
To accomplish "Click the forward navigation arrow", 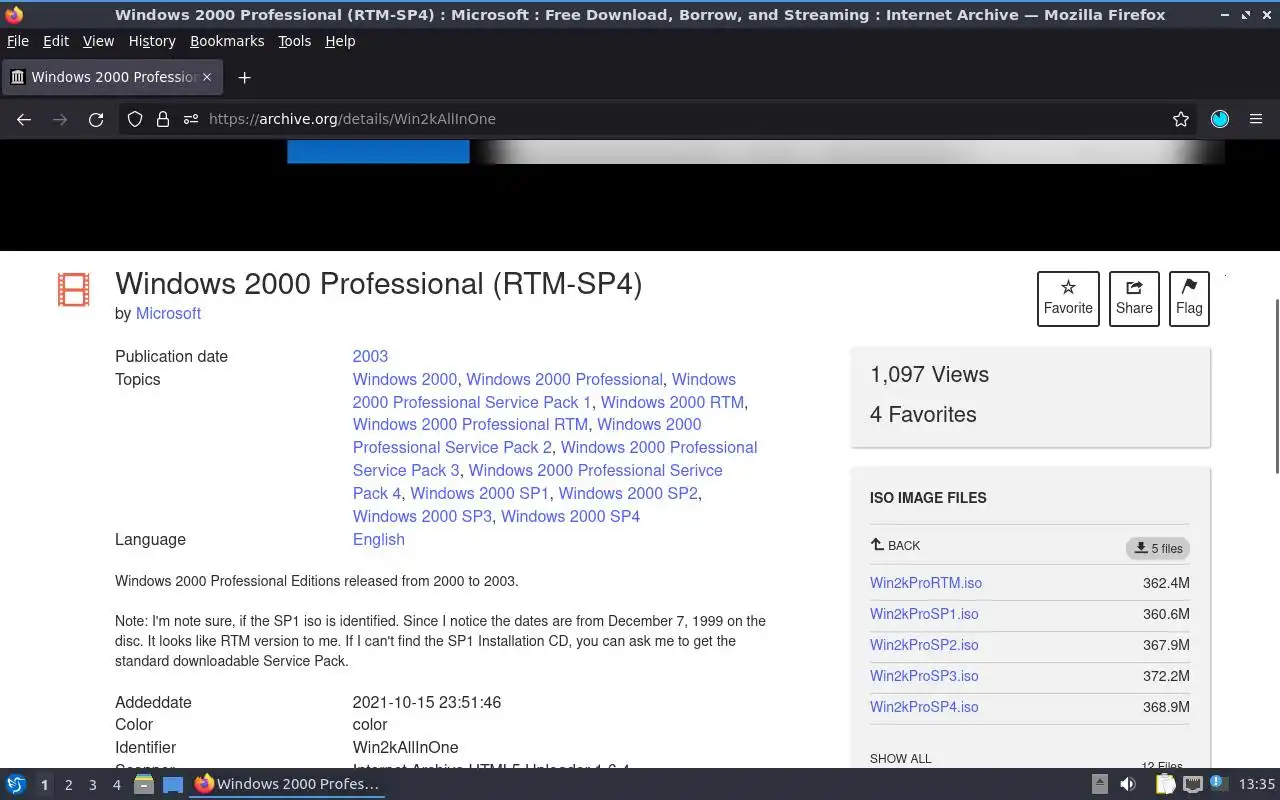I will click(60, 119).
